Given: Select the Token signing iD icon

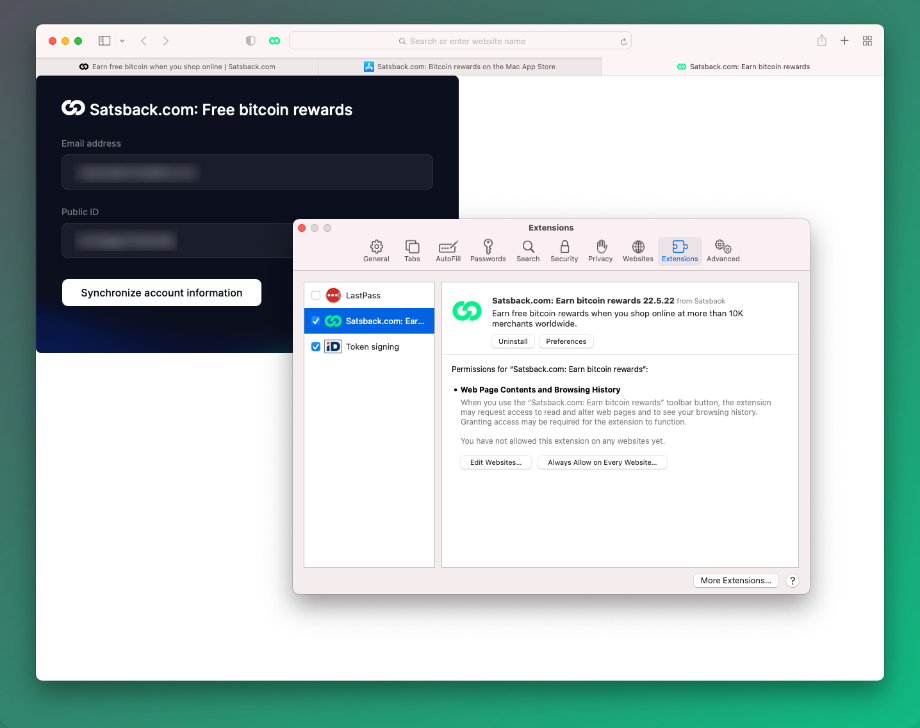Looking at the screenshot, I should (x=333, y=347).
